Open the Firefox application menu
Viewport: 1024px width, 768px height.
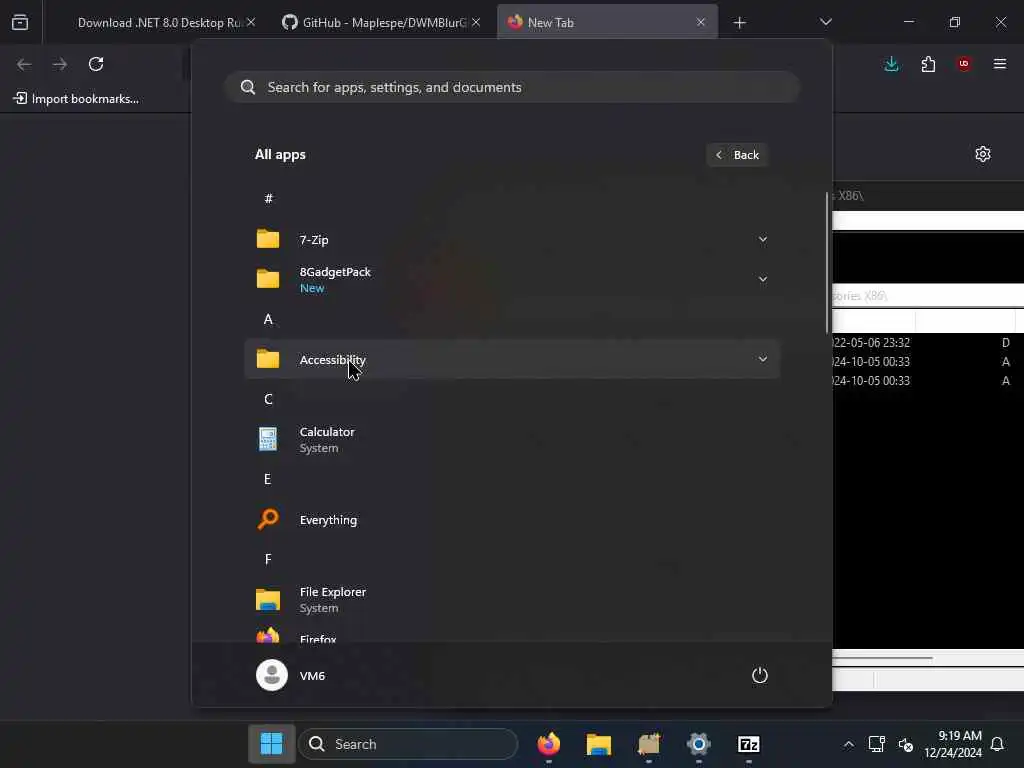tap(1000, 64)
